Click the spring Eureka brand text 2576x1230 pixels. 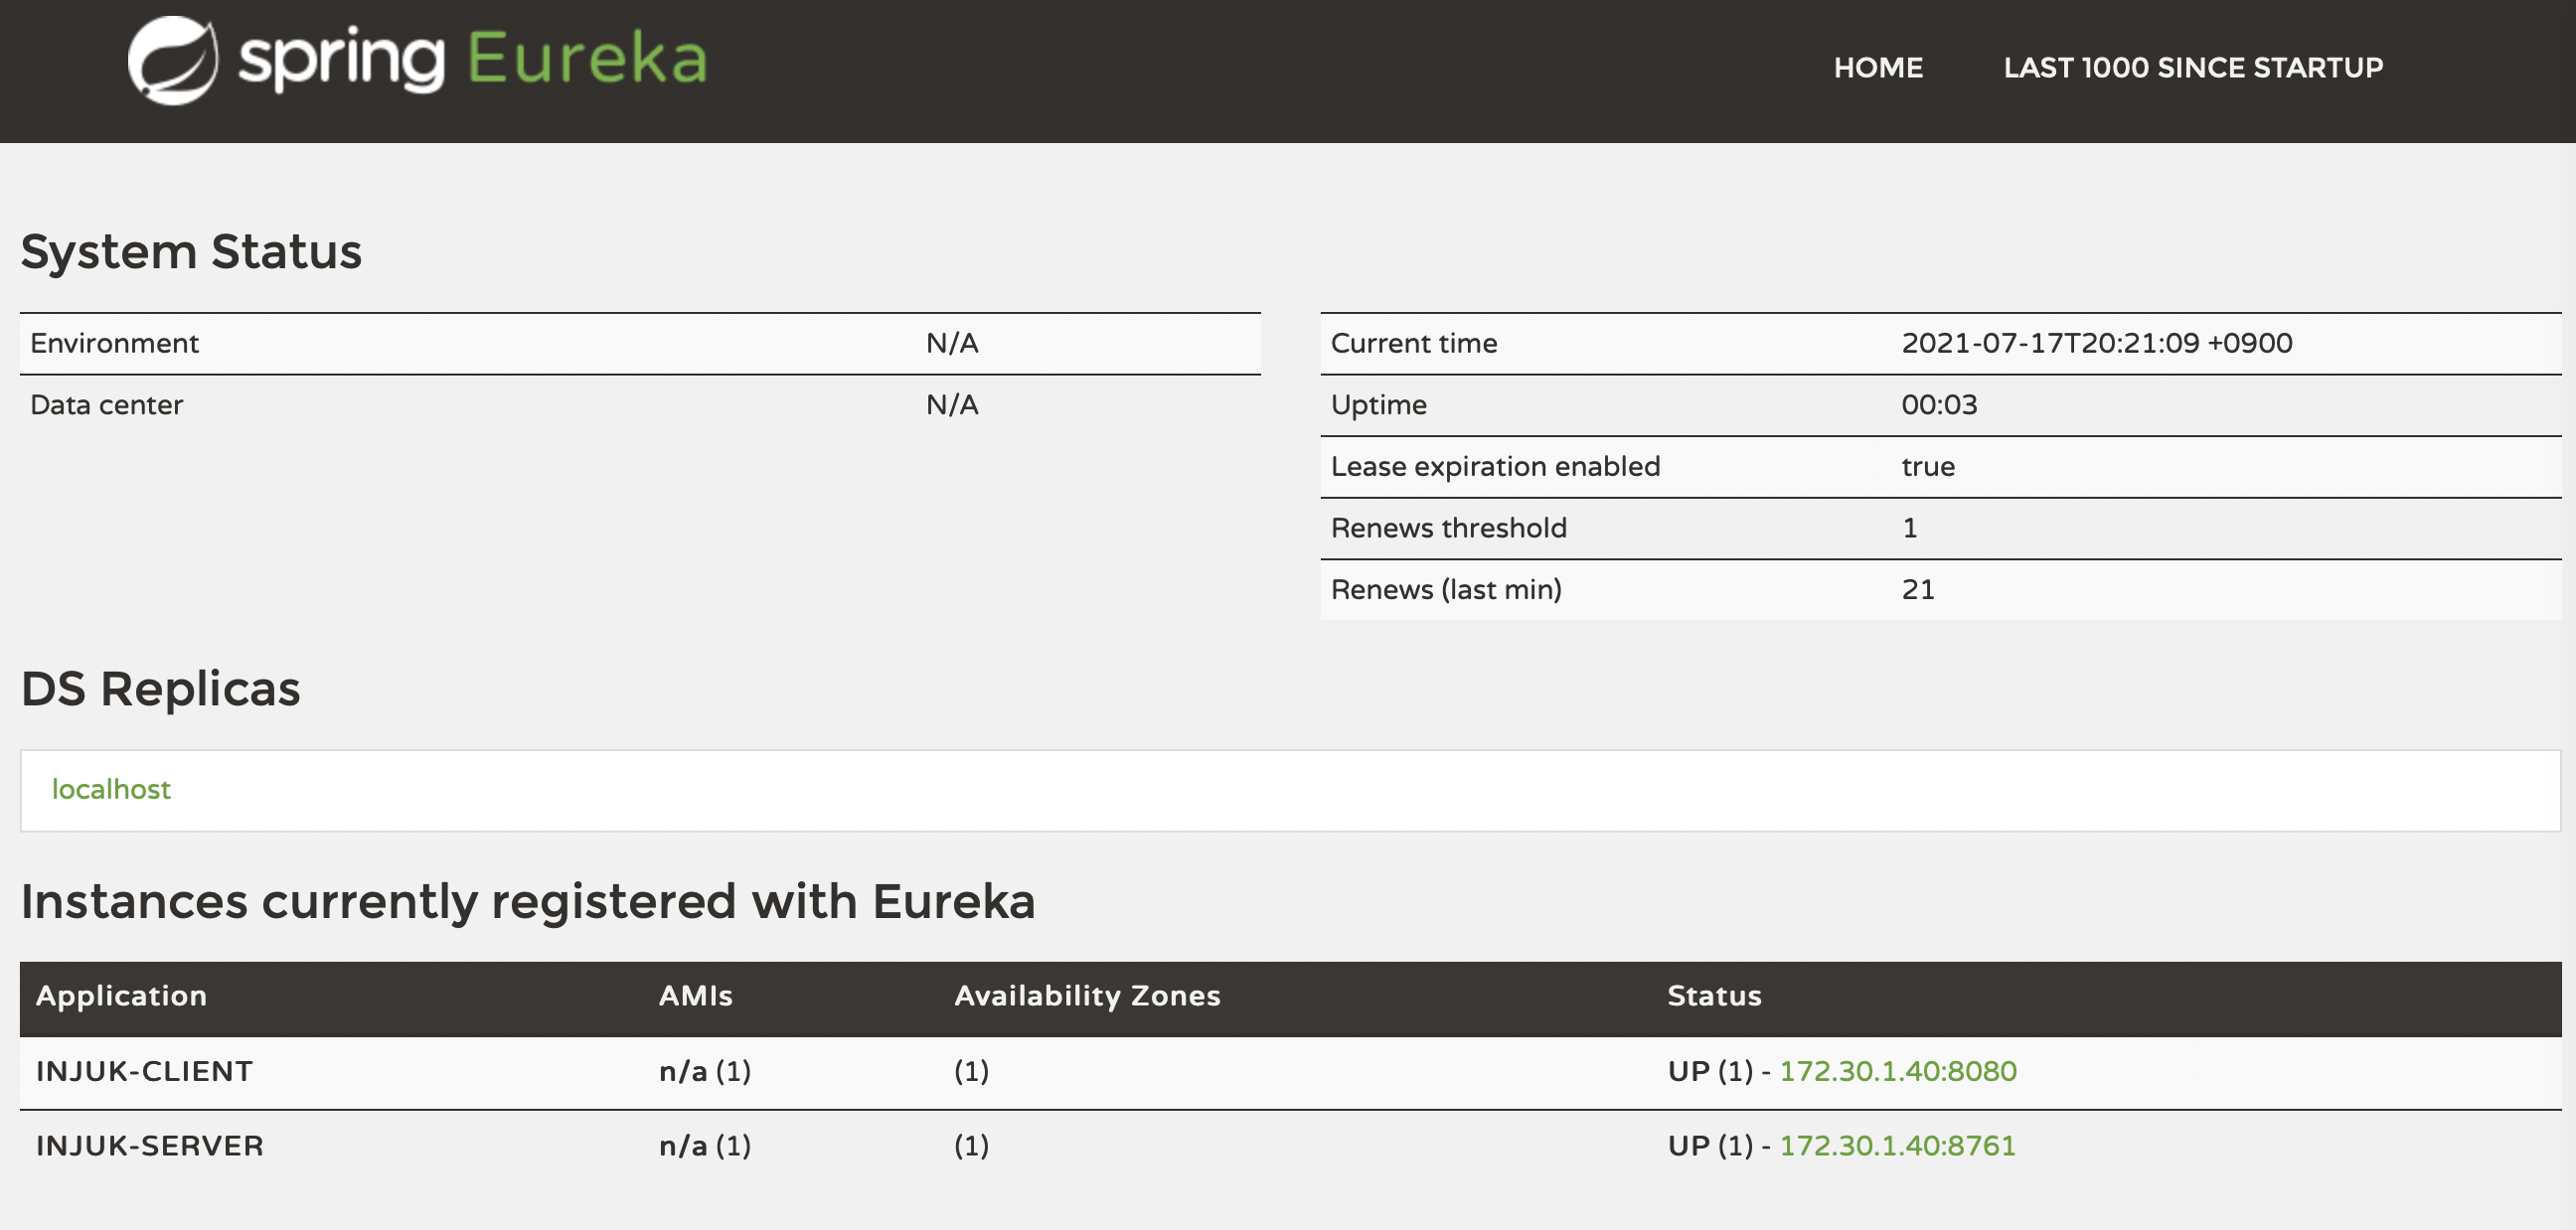click(x=472, y=60)
